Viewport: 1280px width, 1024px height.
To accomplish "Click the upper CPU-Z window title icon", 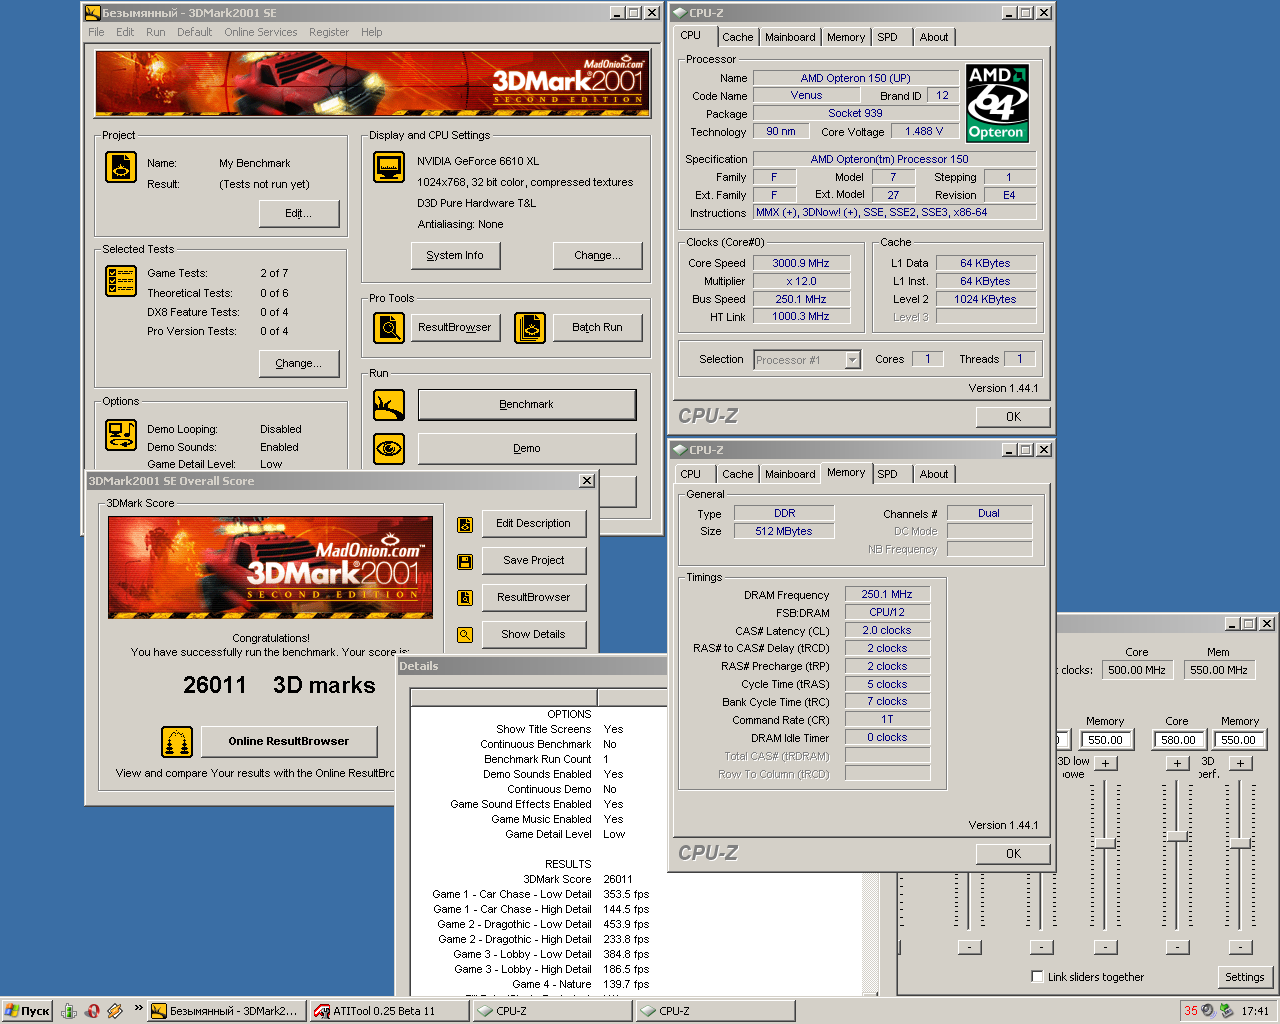I will (680, 13).
